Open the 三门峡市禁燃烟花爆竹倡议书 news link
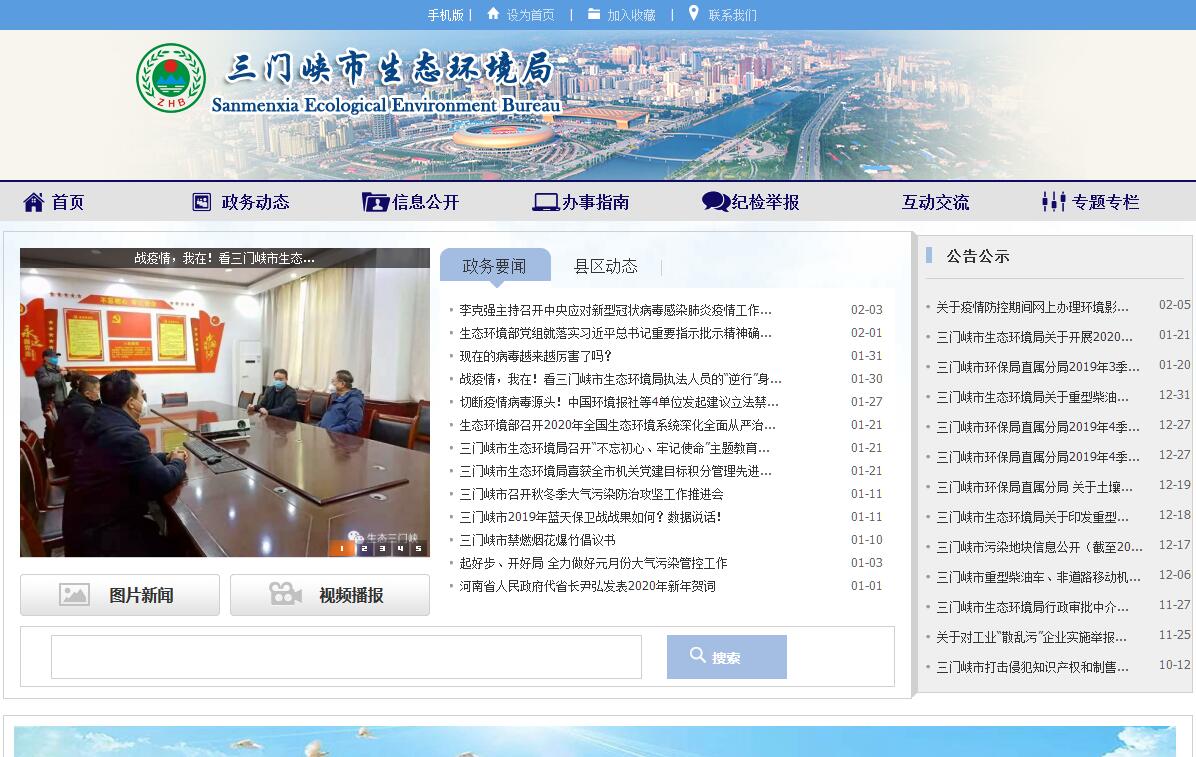The image size is (1196, 757). click(x=537, y=540)
